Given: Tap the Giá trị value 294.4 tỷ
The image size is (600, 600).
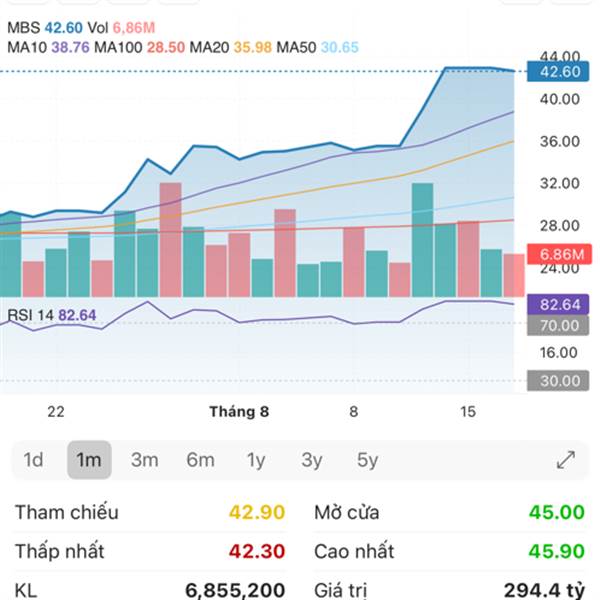Looking at the screenshot, I should click(545, 590).
